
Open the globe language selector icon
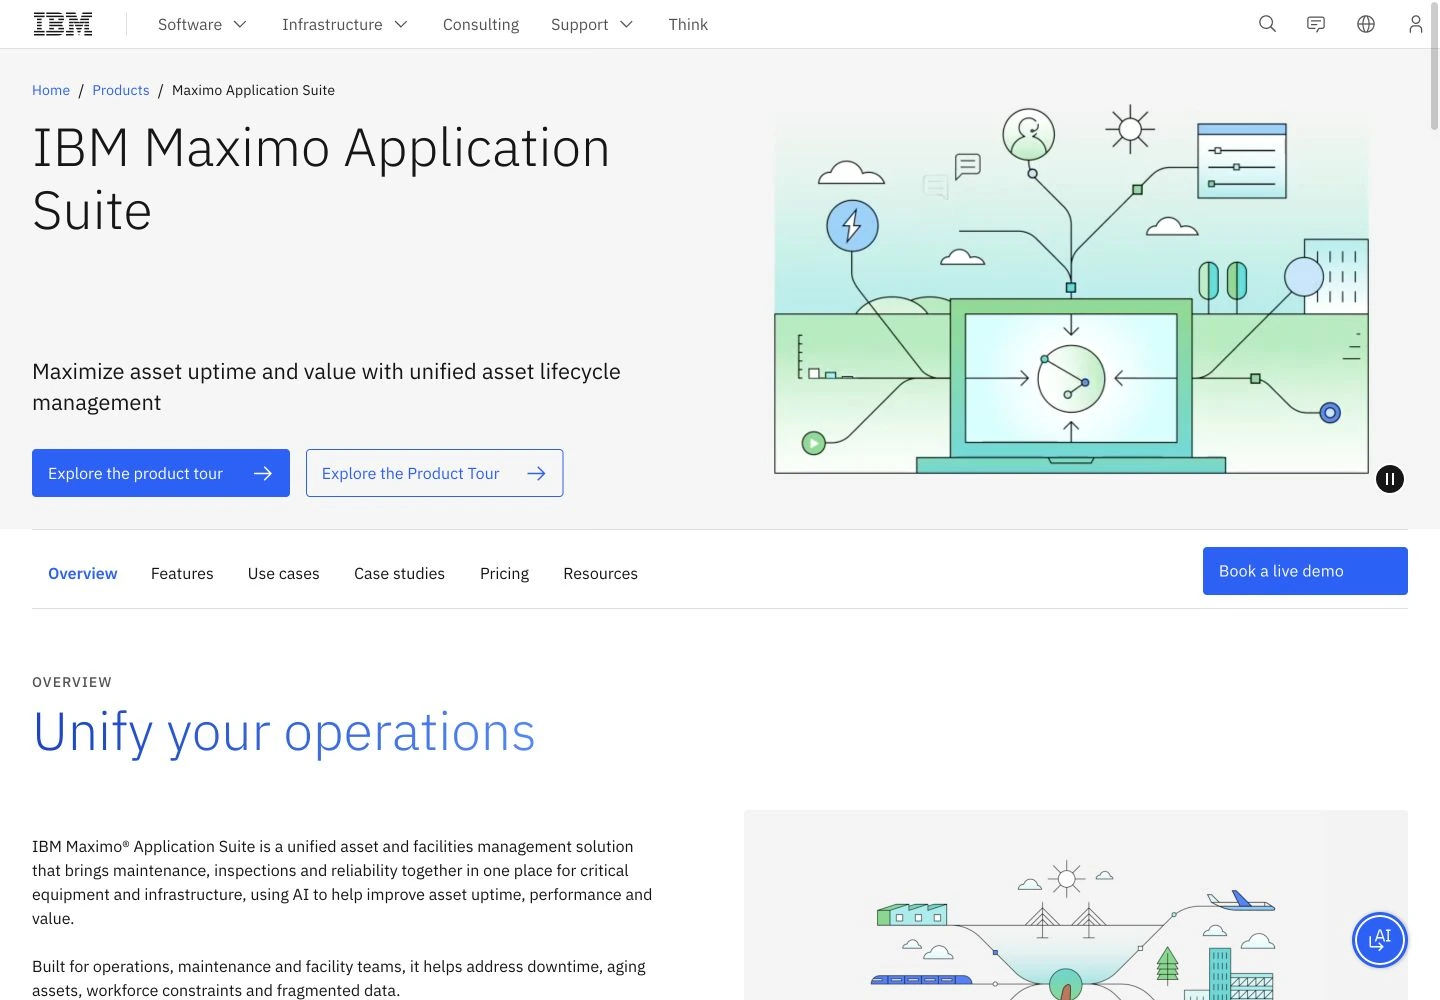pyautogui.click(x=1366, y=24)
